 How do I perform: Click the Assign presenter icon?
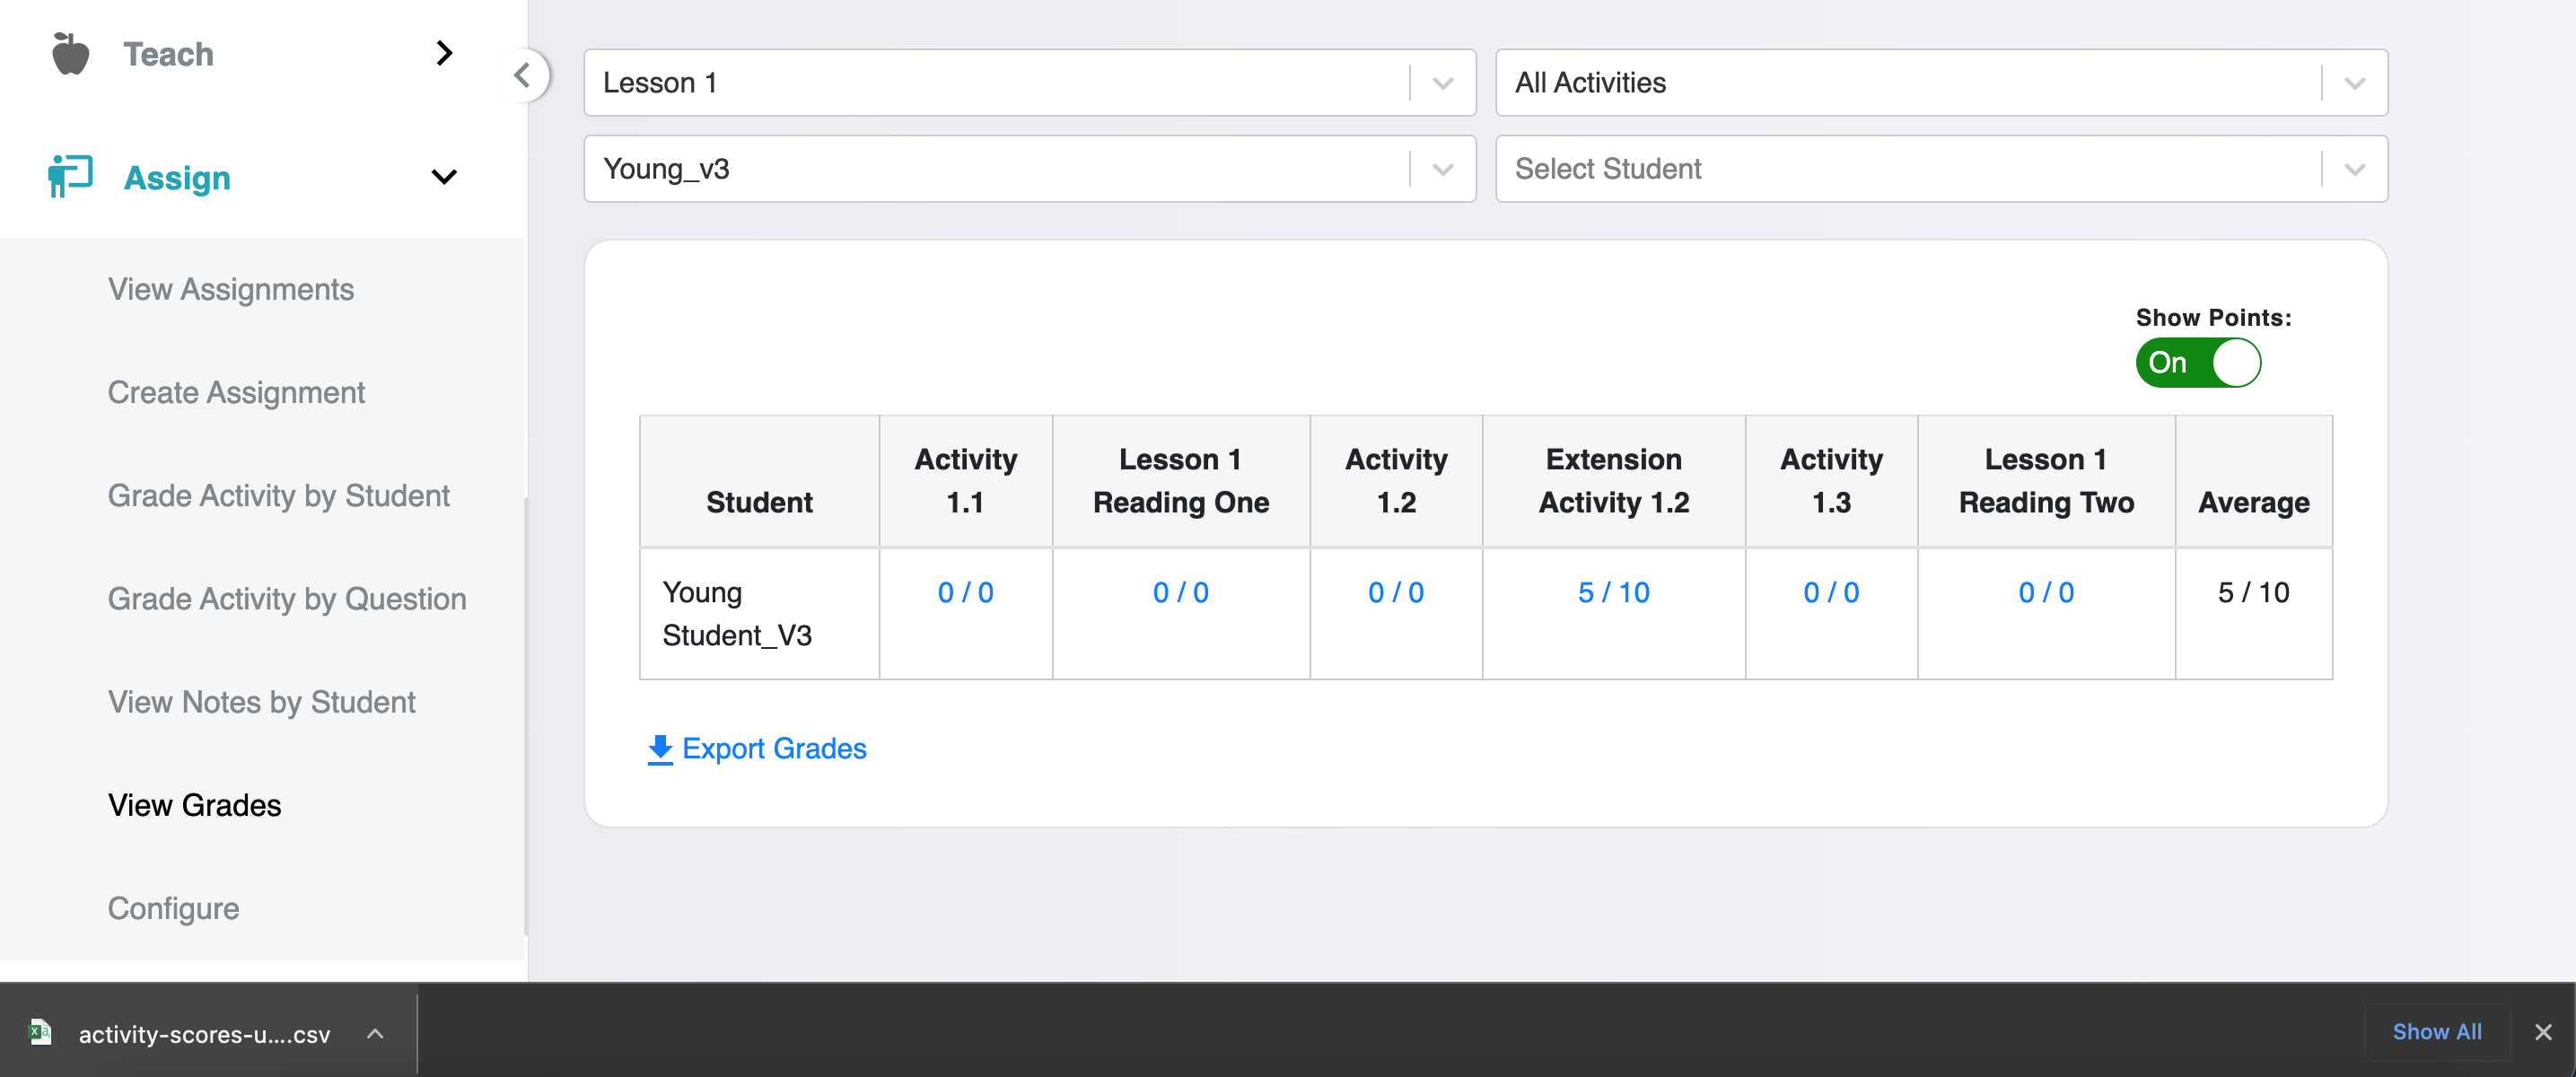tap(70, 176)
